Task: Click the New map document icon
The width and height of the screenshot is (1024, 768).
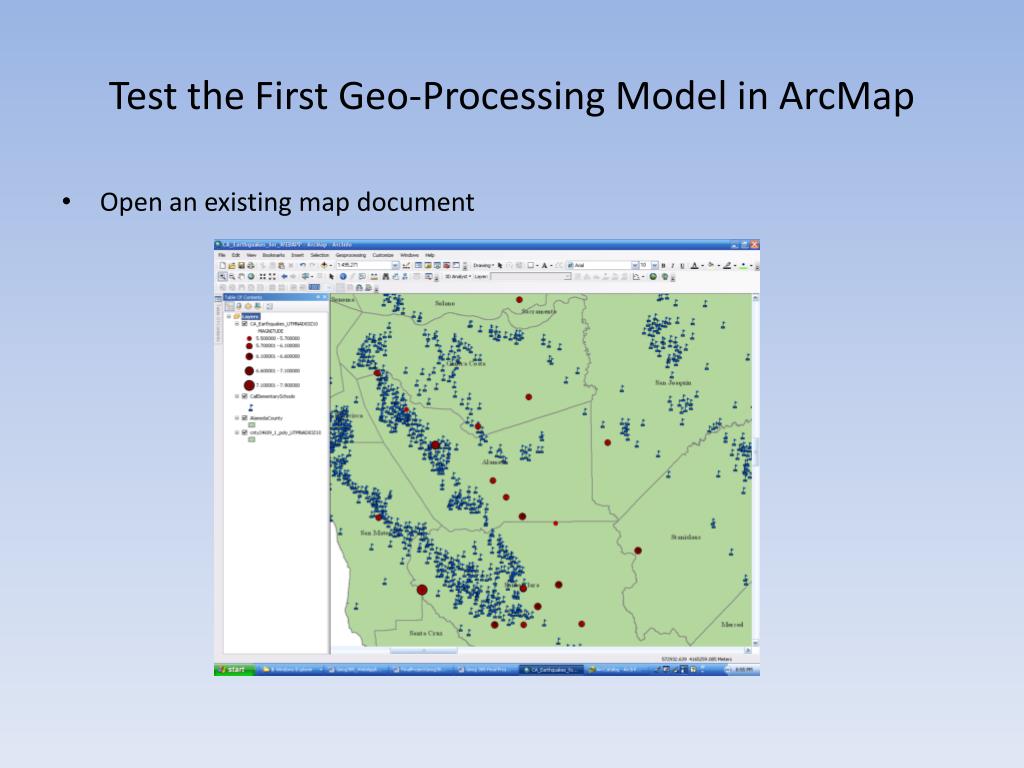Action: (x=222, y=266)
